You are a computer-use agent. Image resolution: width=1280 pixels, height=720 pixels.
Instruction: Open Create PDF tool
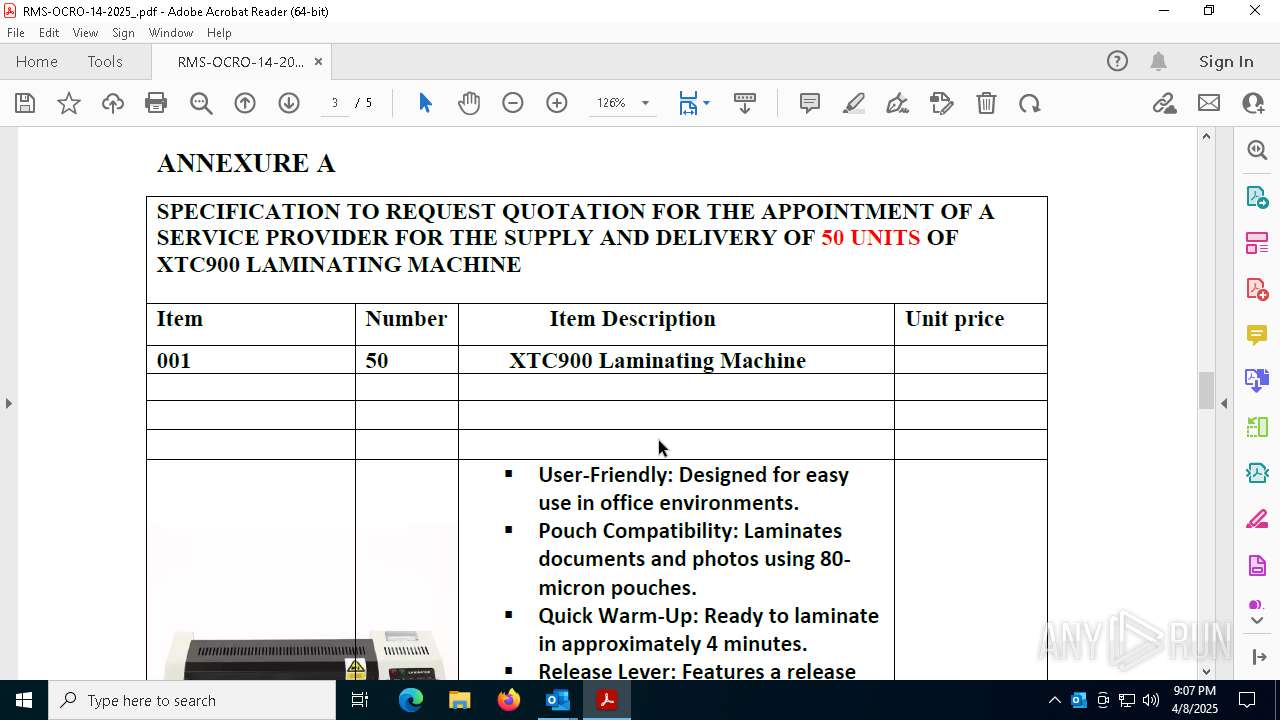click(1257, 289)
